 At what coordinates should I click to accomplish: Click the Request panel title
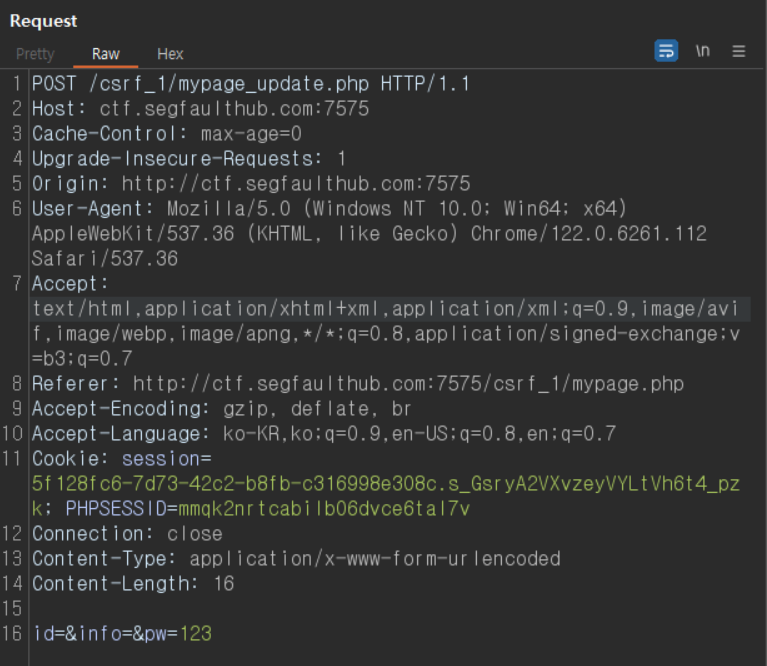44,21
